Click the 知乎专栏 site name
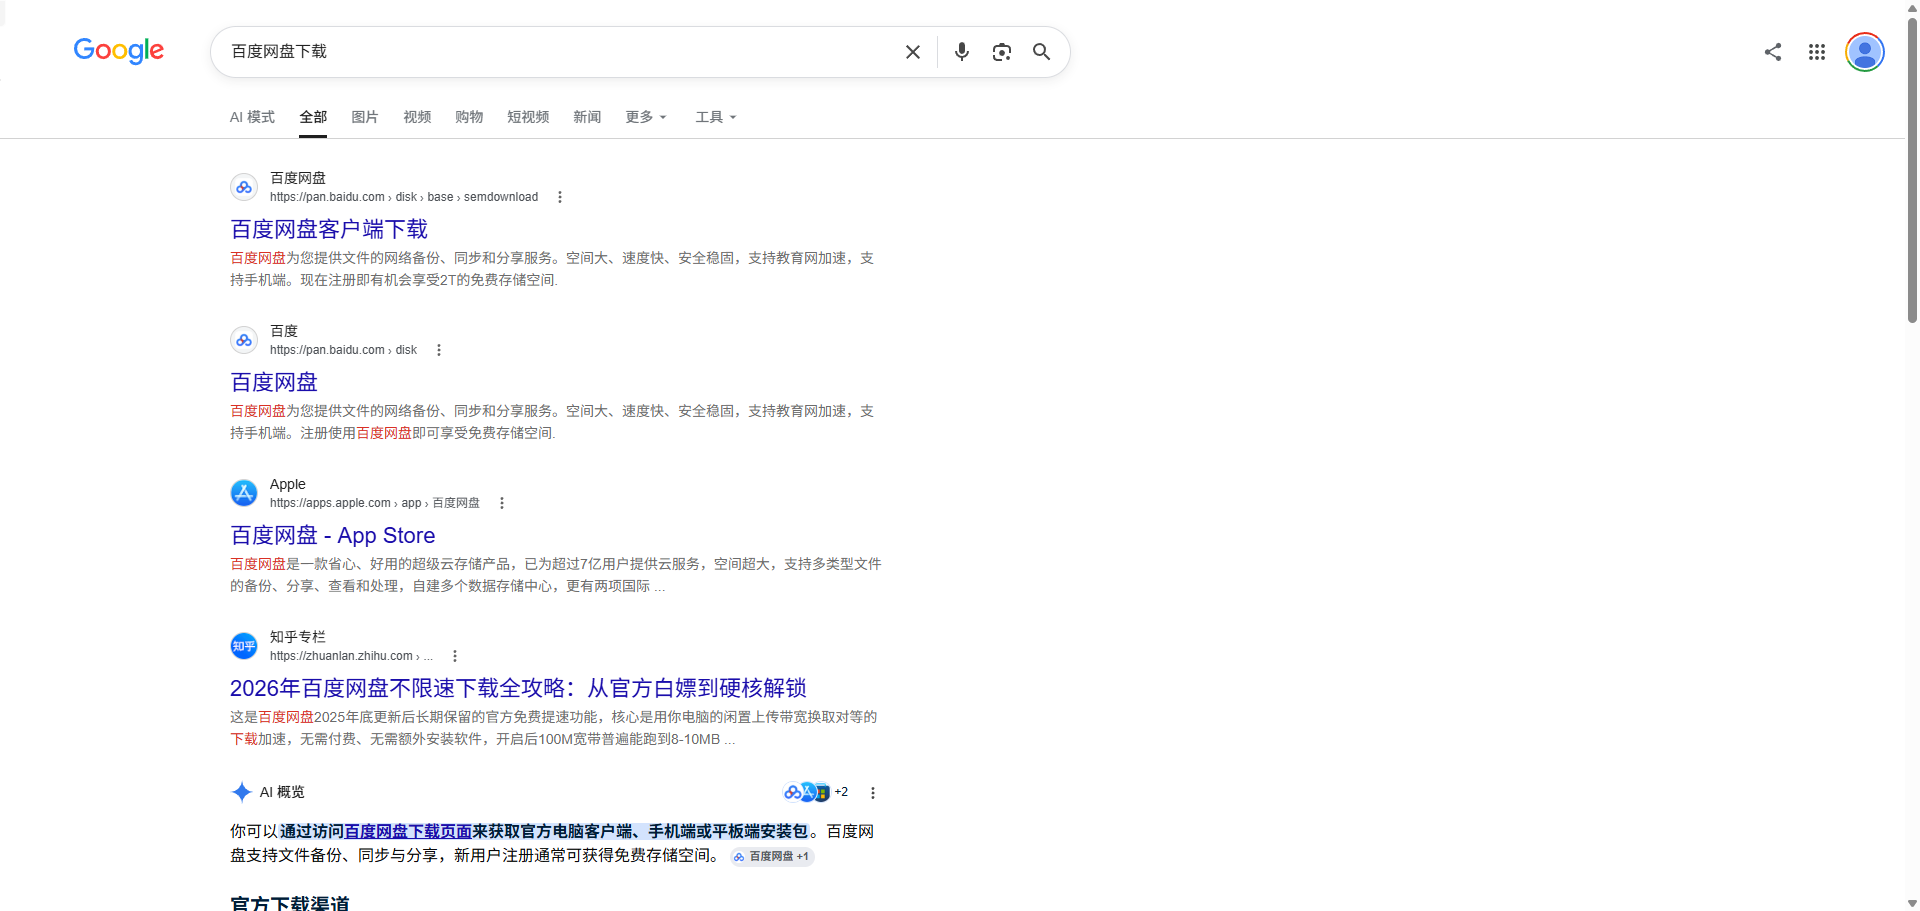The height and width of the screenshot is (911, 1920). pos(298,637)
